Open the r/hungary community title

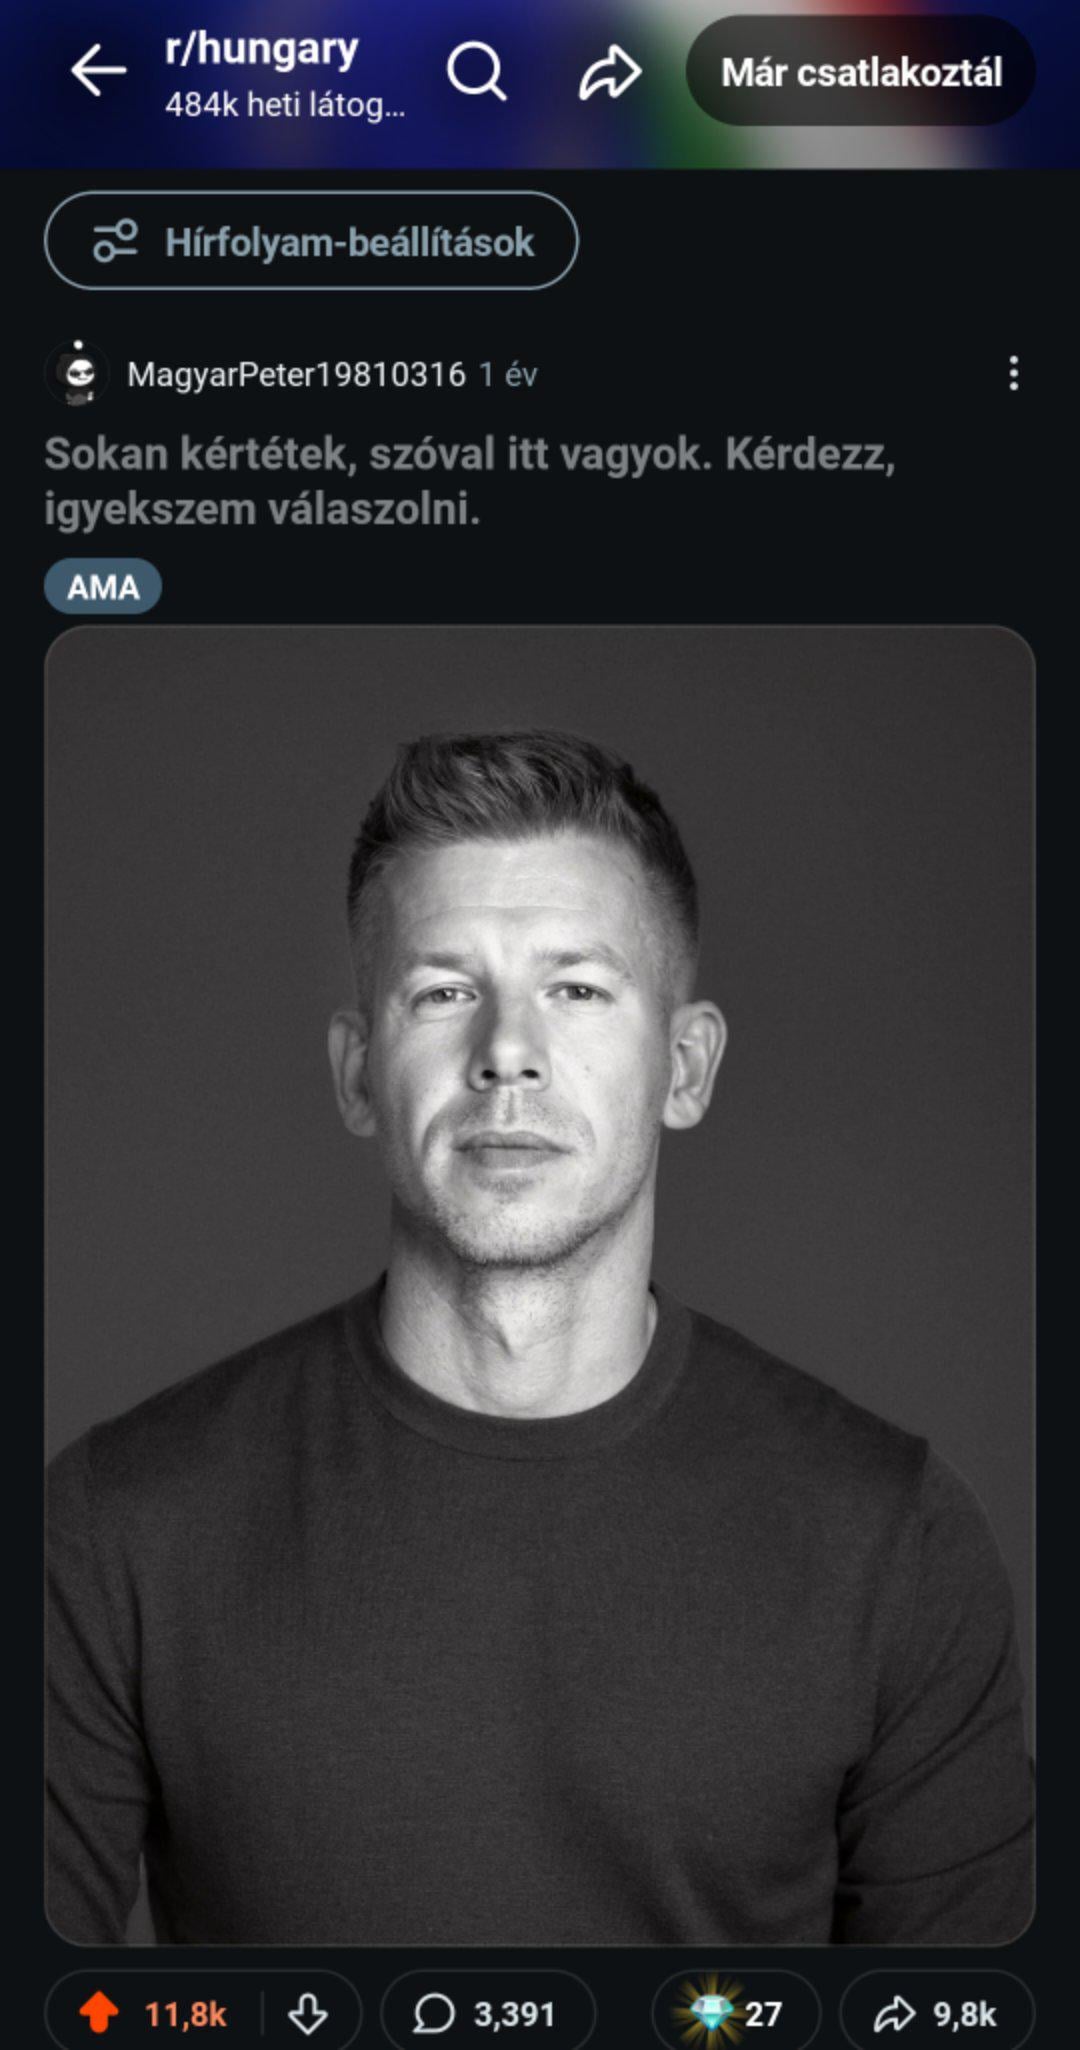[x=261, y=49]
